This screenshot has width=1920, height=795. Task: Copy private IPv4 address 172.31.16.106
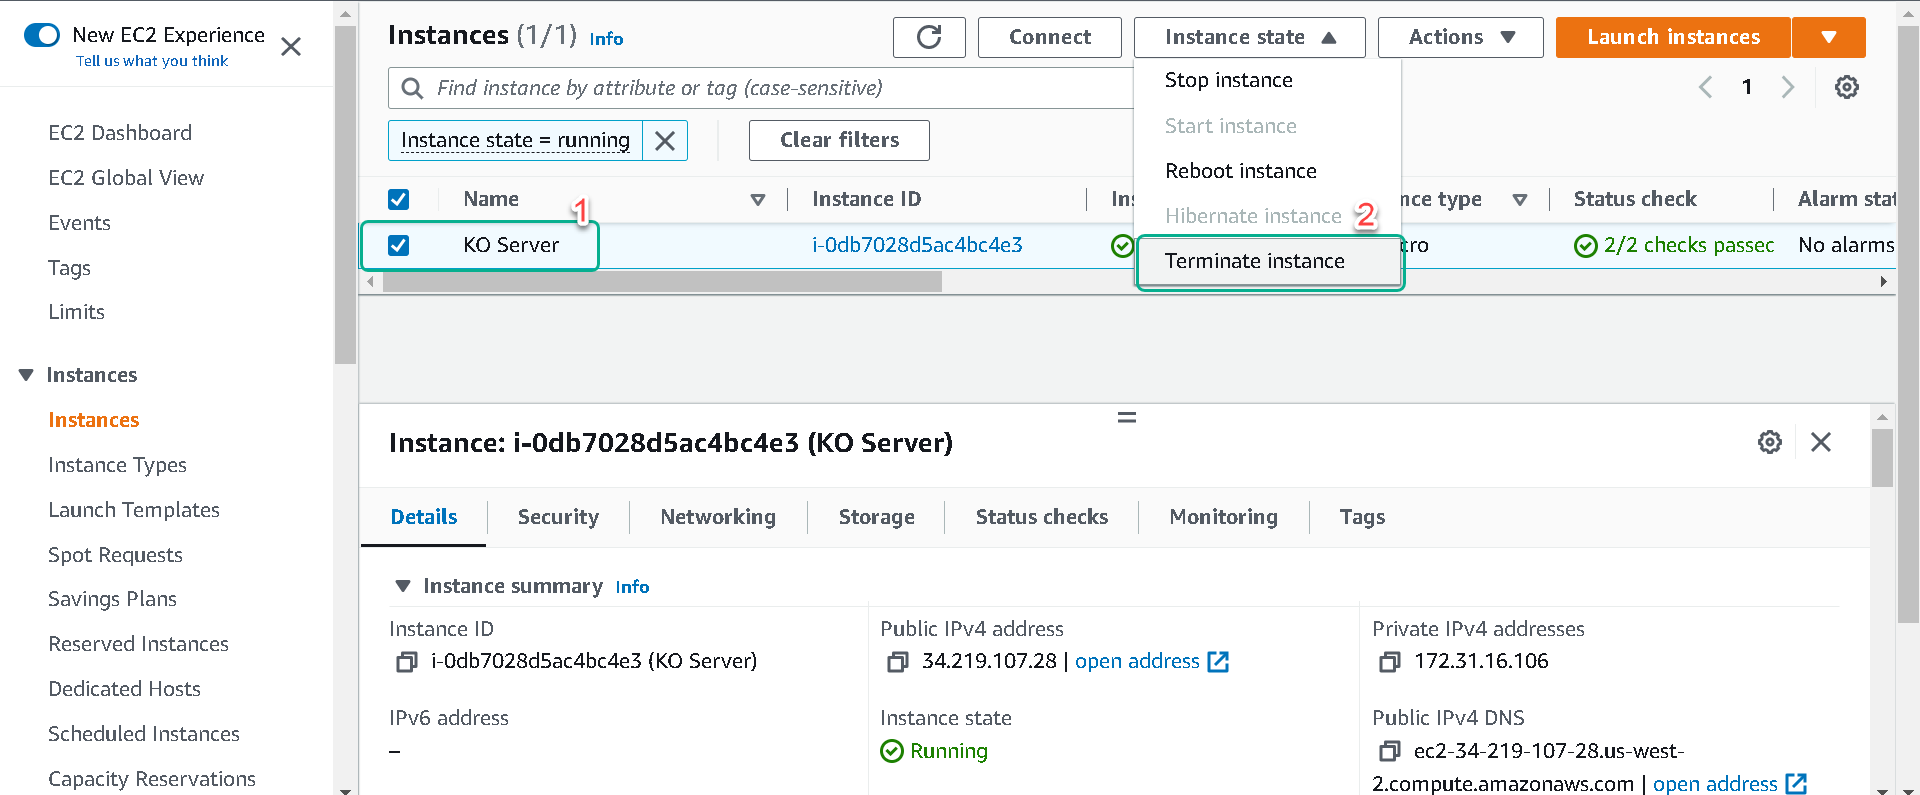tap(1389, 662)
